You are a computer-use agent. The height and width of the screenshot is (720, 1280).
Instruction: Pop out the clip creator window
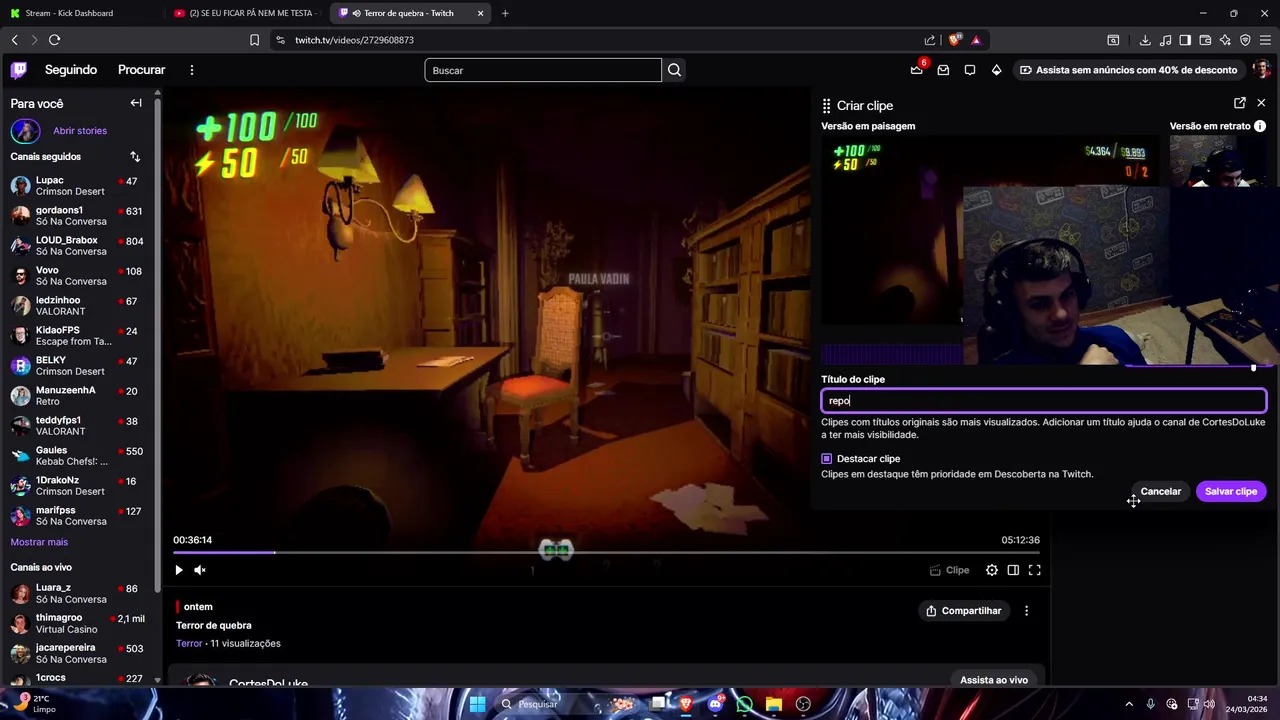[1240, 103]
